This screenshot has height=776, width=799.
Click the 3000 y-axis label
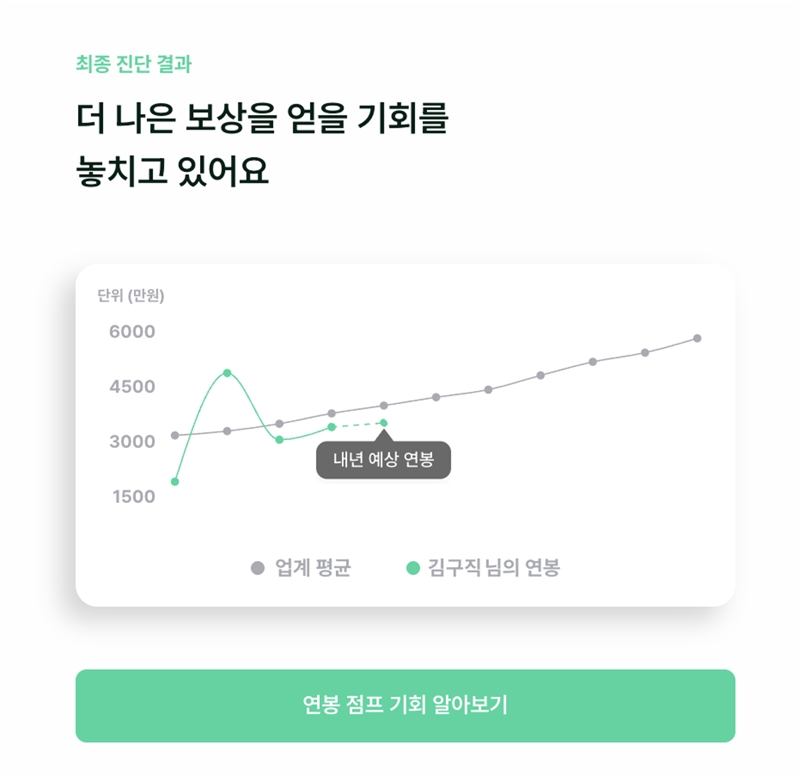[x=132, y=442]
